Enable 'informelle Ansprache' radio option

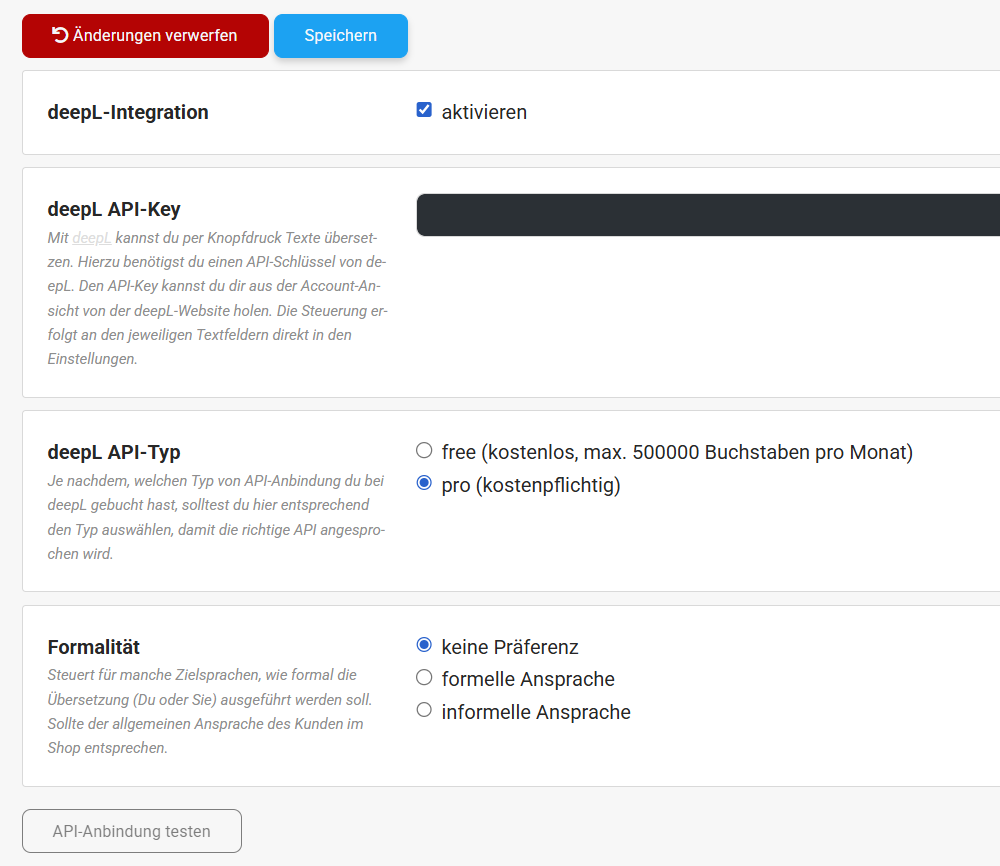coord(424,711)
